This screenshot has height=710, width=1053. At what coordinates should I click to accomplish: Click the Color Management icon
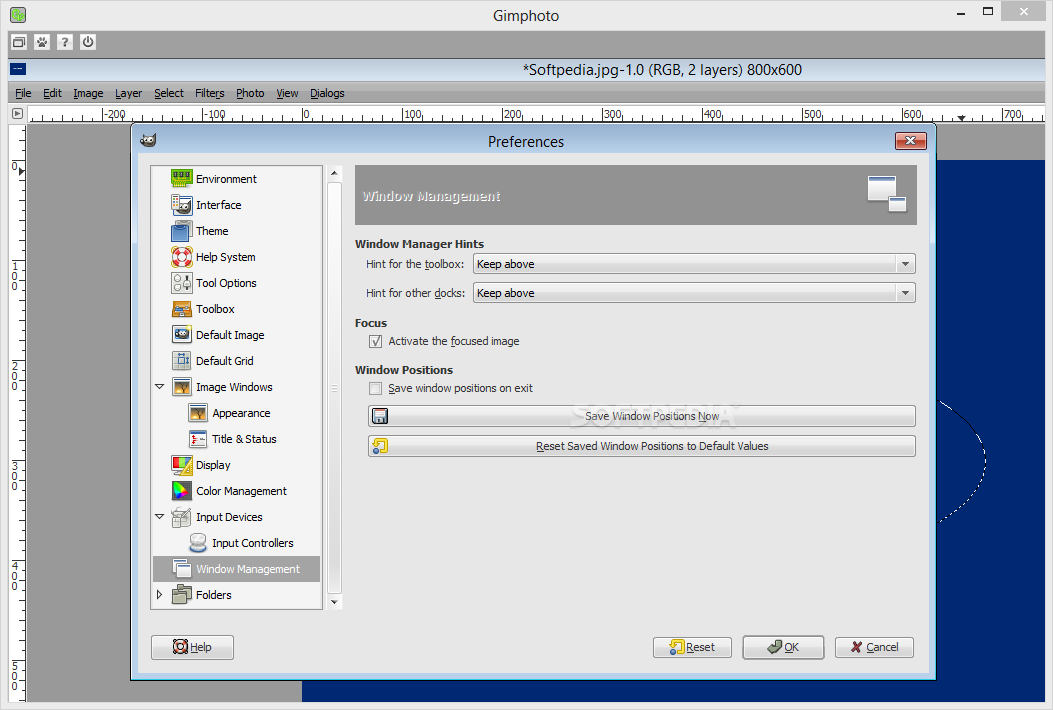click(x=182, y=491)
